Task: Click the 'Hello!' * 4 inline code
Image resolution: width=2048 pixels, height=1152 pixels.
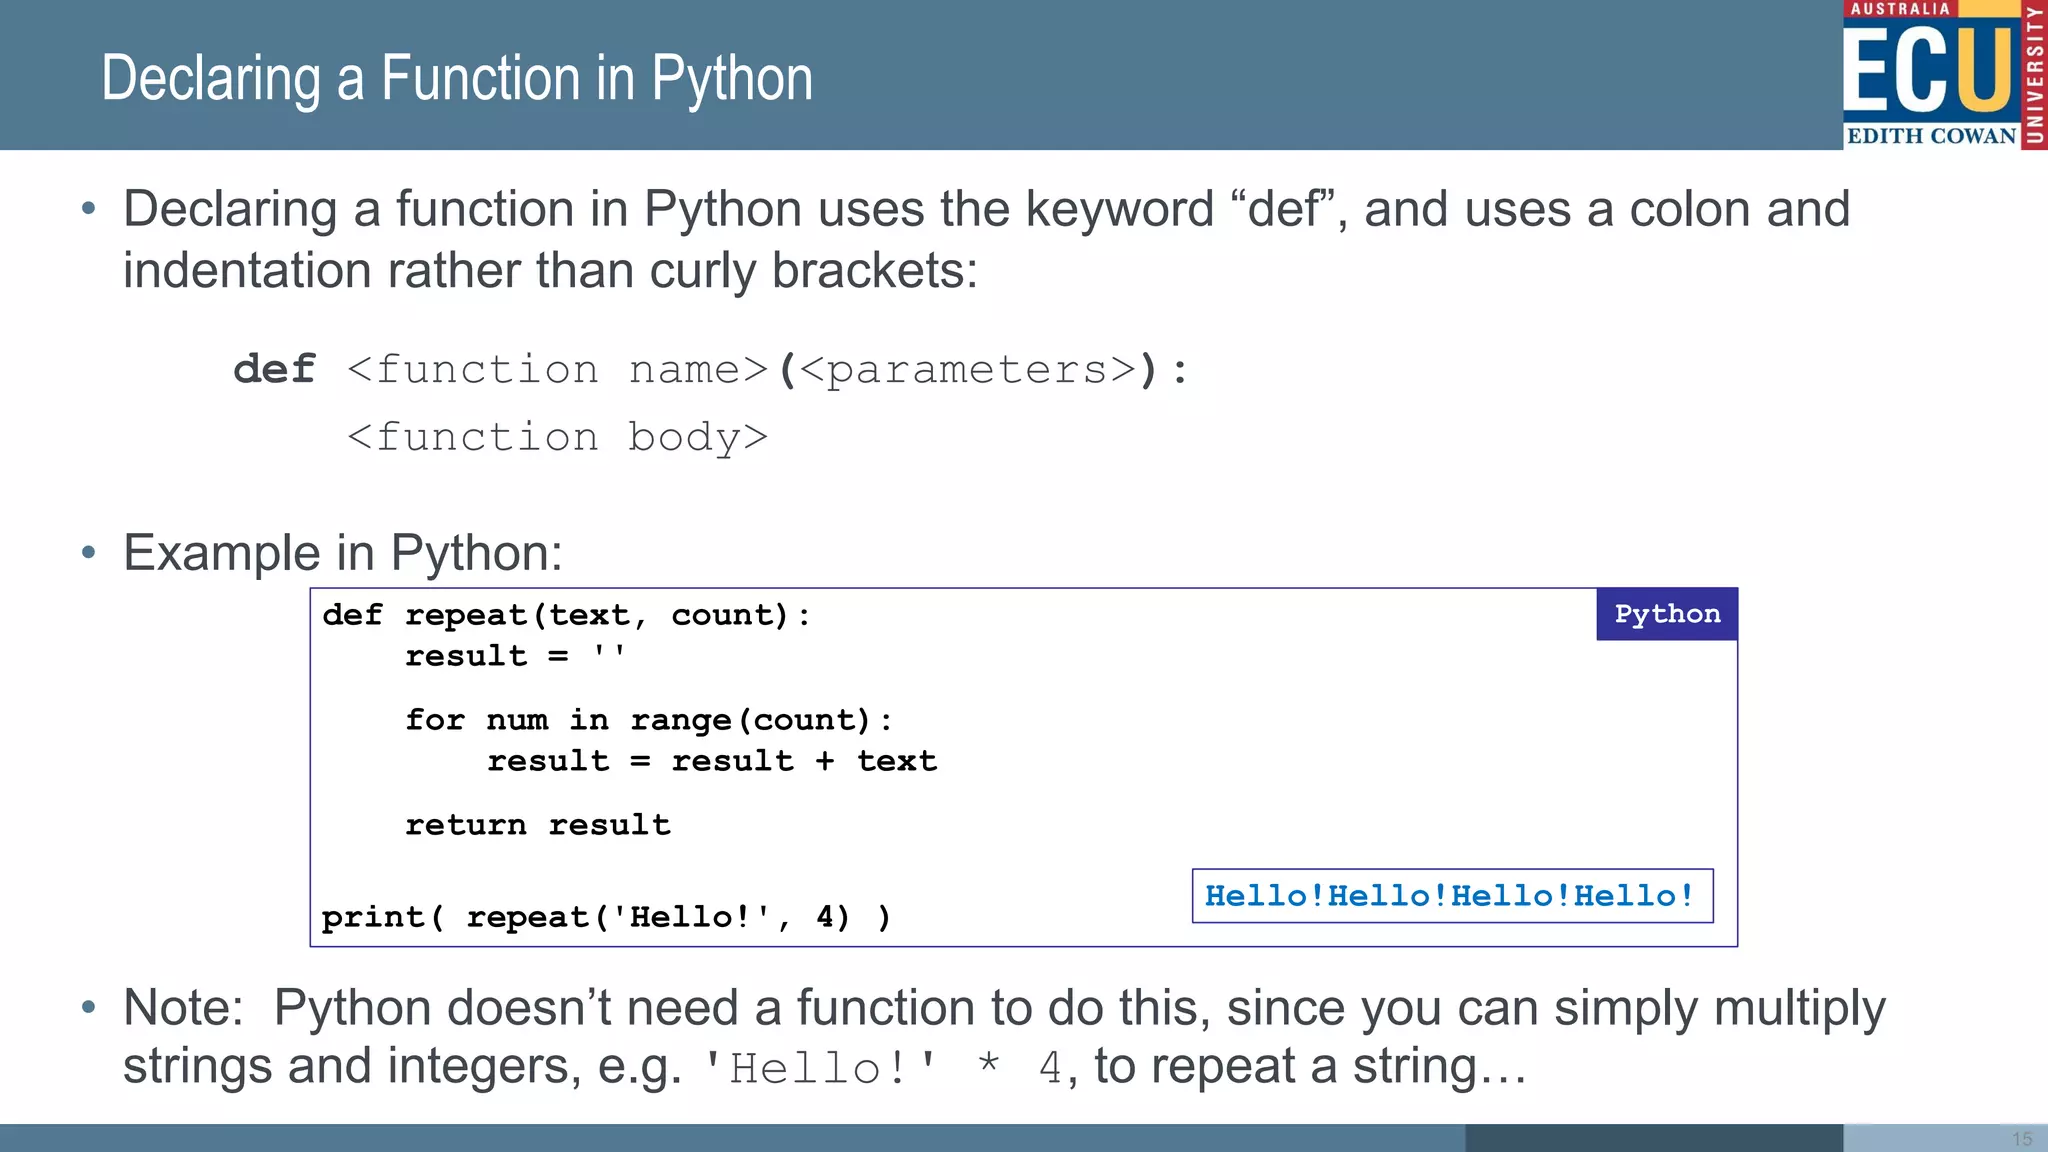Action: point(880,1068)
